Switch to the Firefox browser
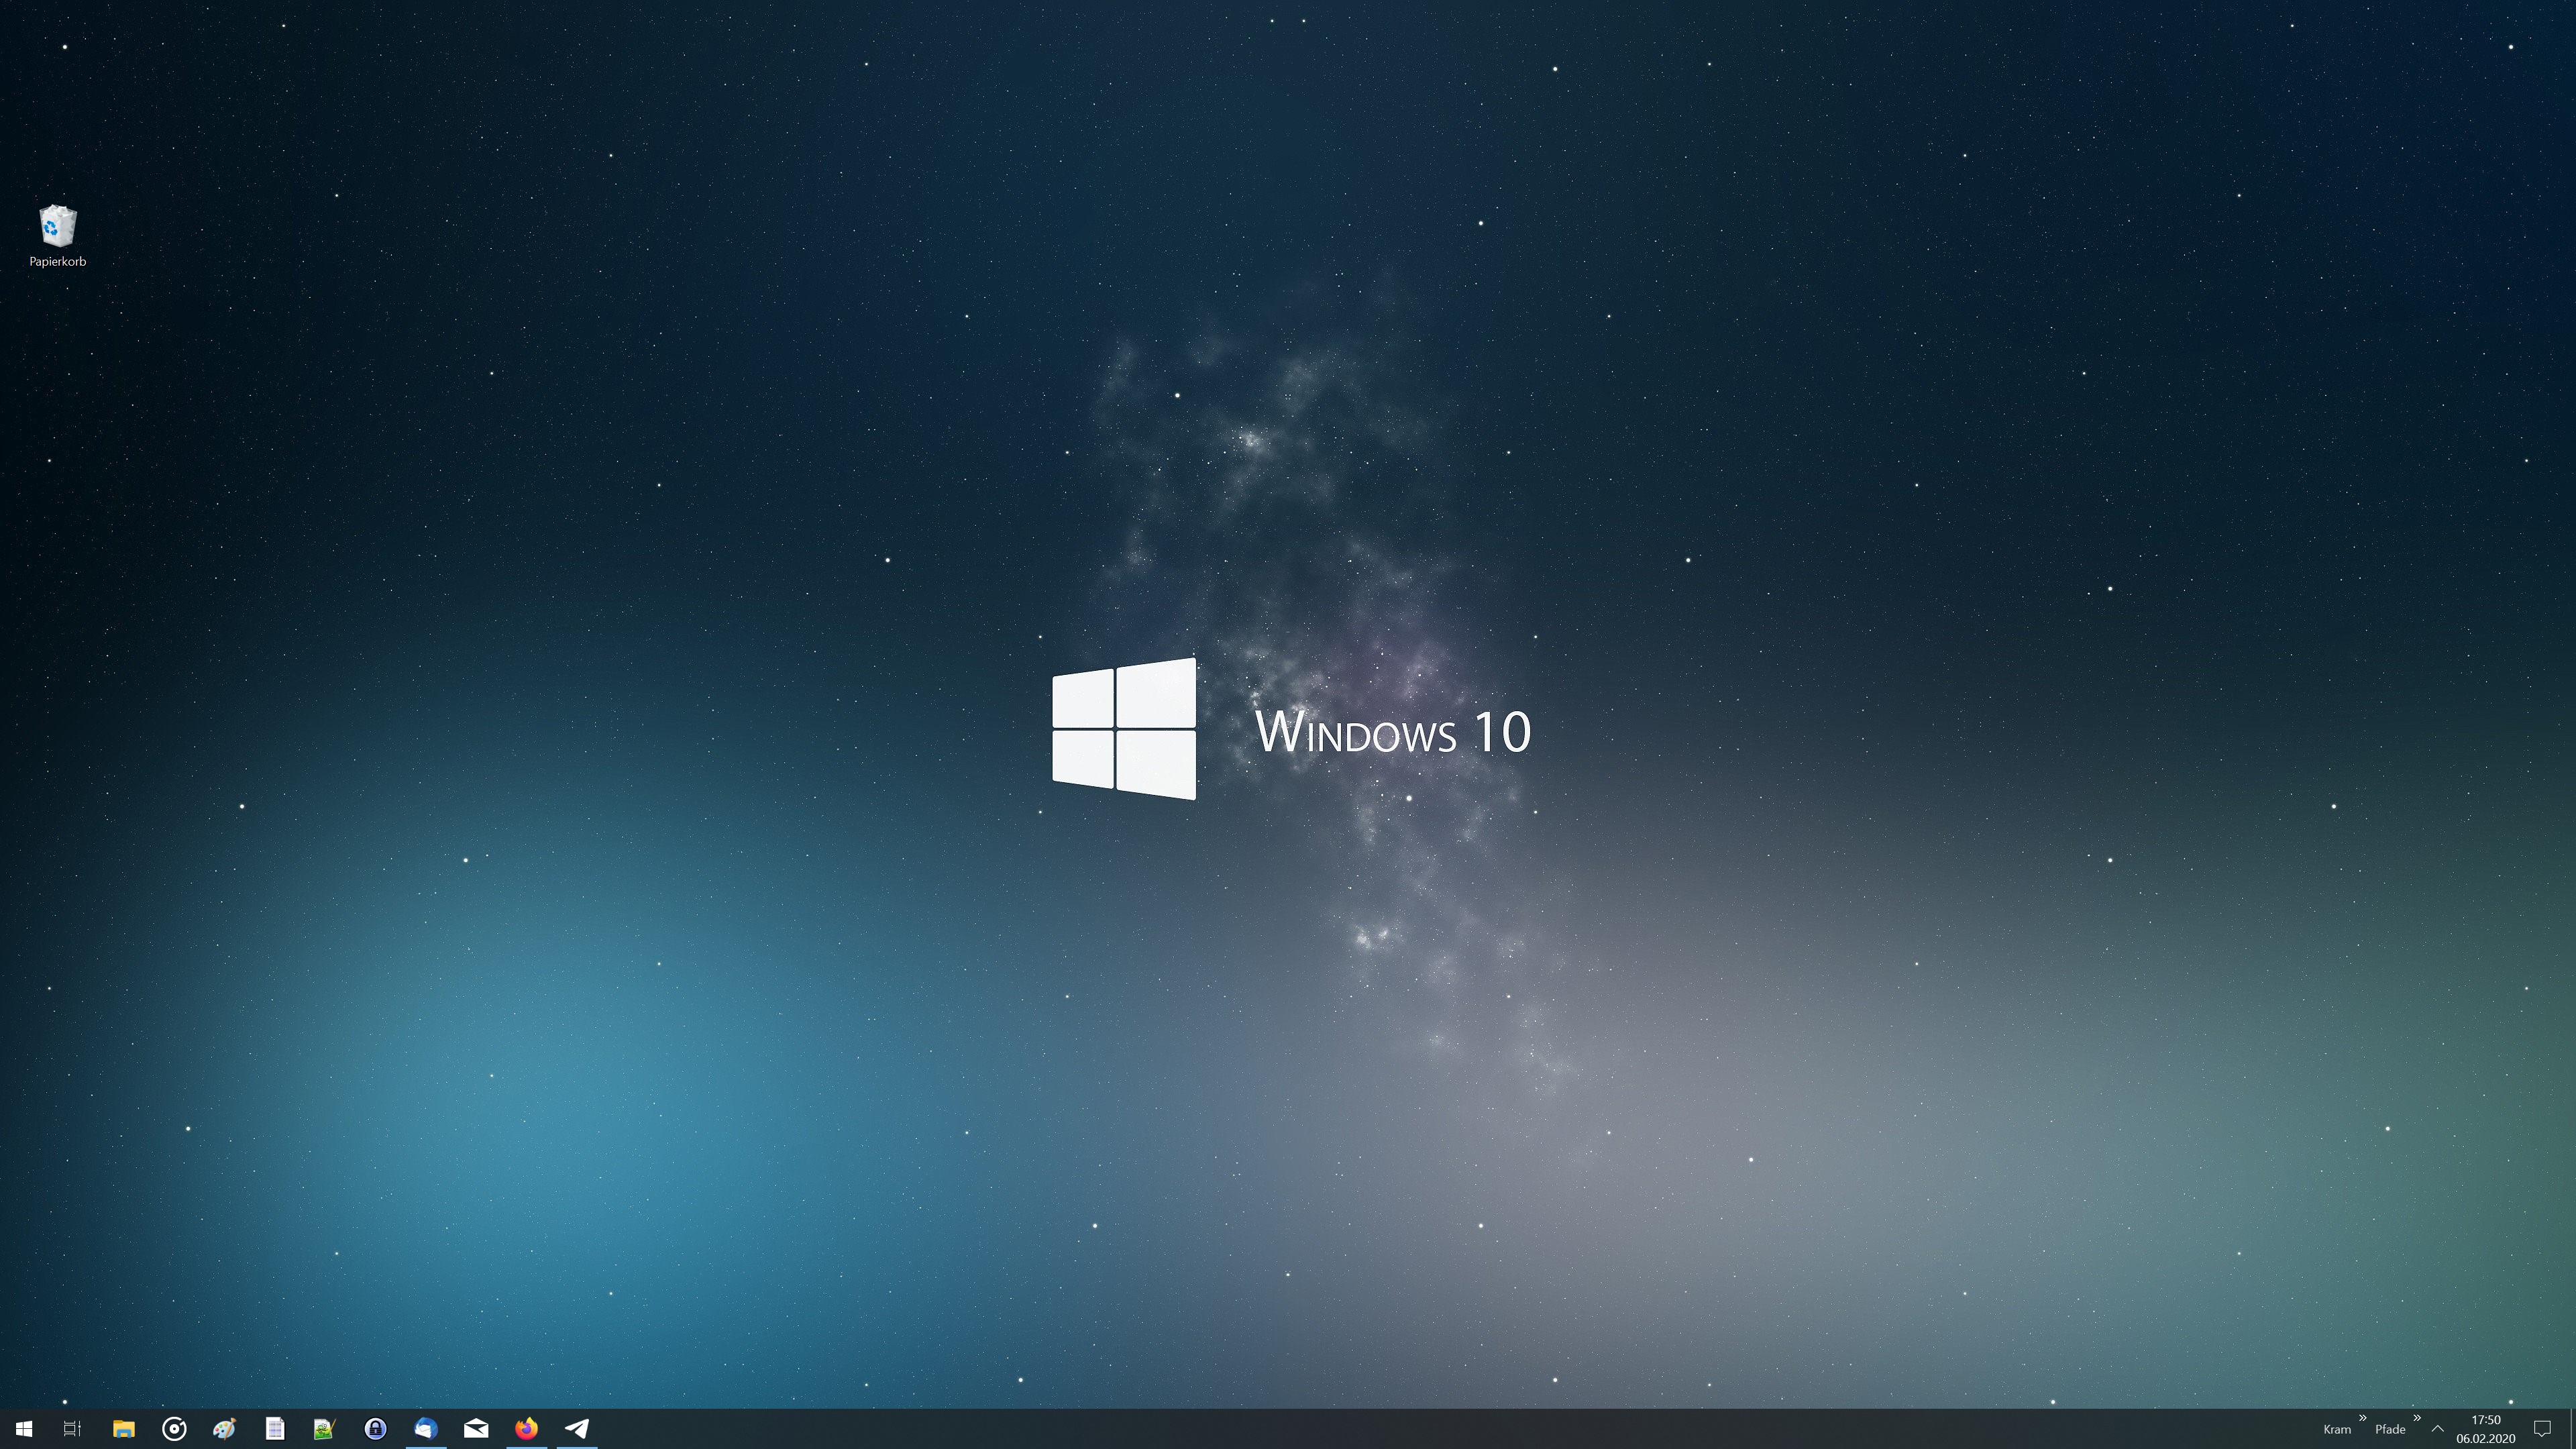The image size is (2576, 1449). point(526,1428)
